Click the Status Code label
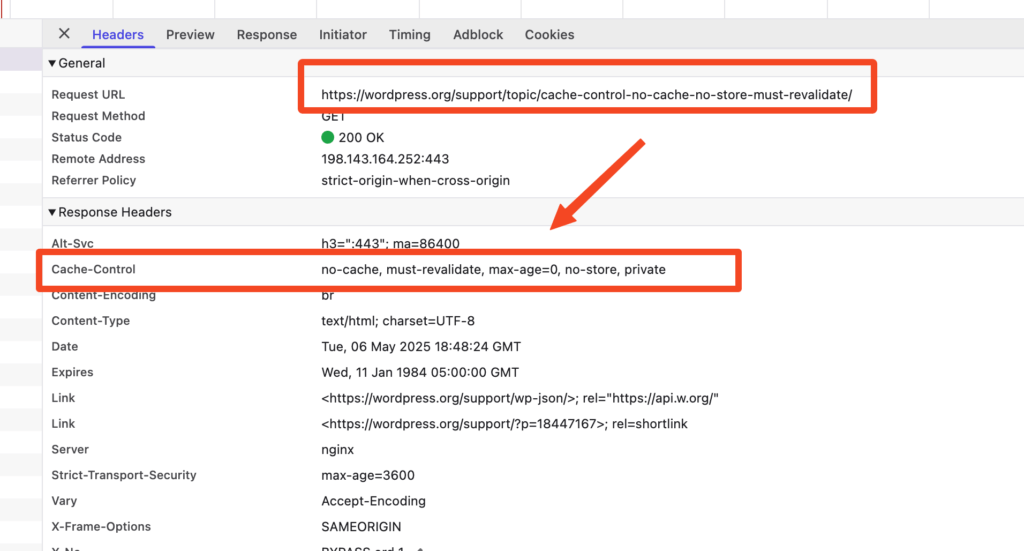This screenshot has width=1024, height=551. (x=86, y=138)
